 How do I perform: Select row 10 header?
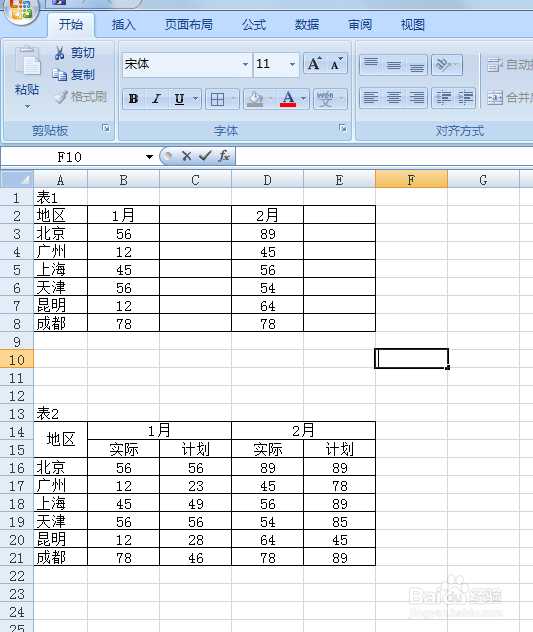tap(17, 360)
